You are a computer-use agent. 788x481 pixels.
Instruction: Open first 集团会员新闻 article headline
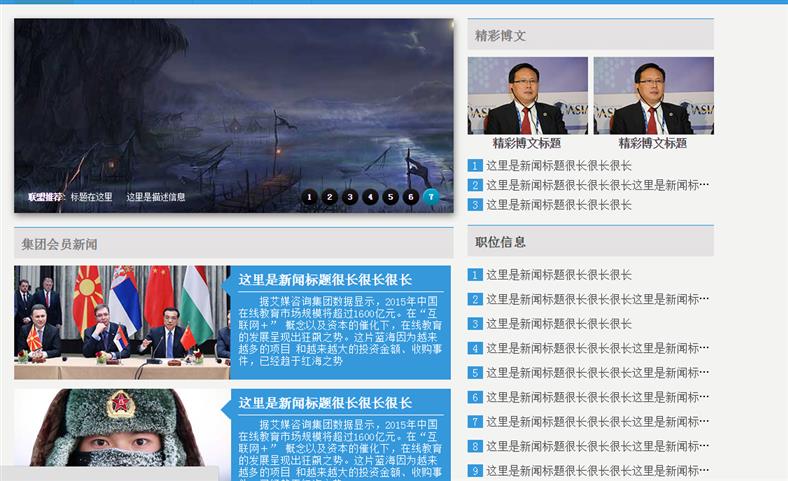click(x=325, y=280)
